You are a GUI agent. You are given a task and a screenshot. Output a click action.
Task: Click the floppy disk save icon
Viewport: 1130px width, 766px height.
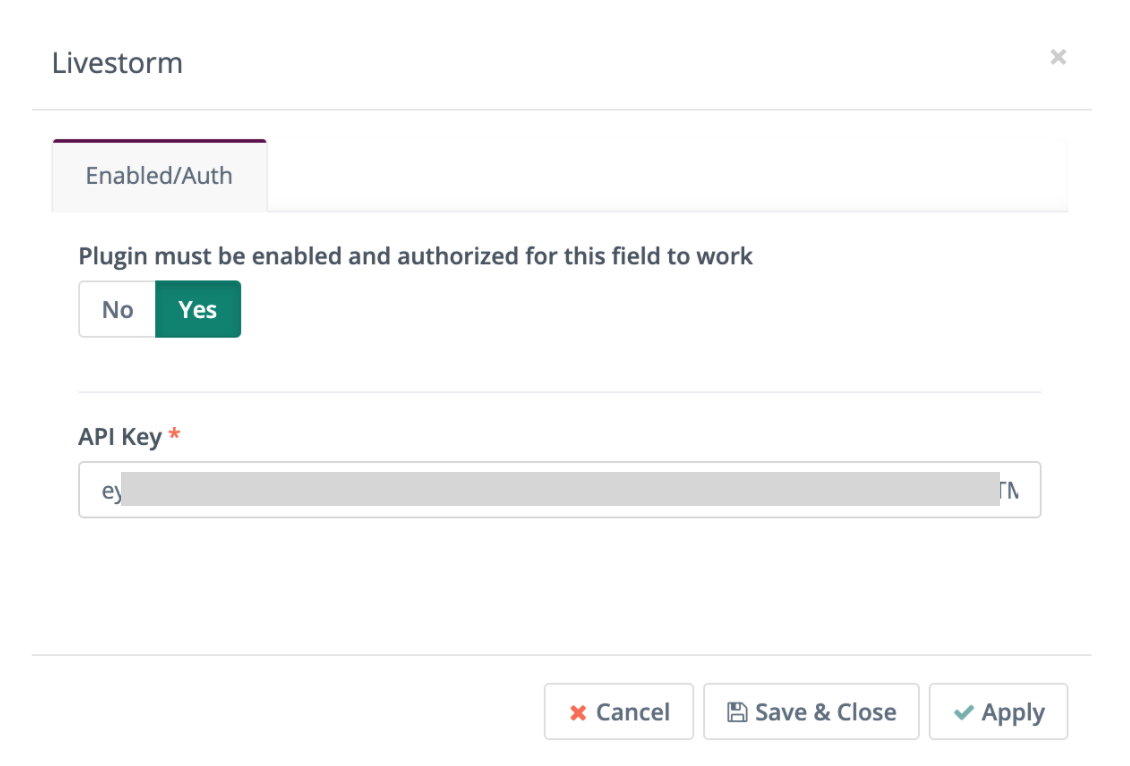pos(737,712)
